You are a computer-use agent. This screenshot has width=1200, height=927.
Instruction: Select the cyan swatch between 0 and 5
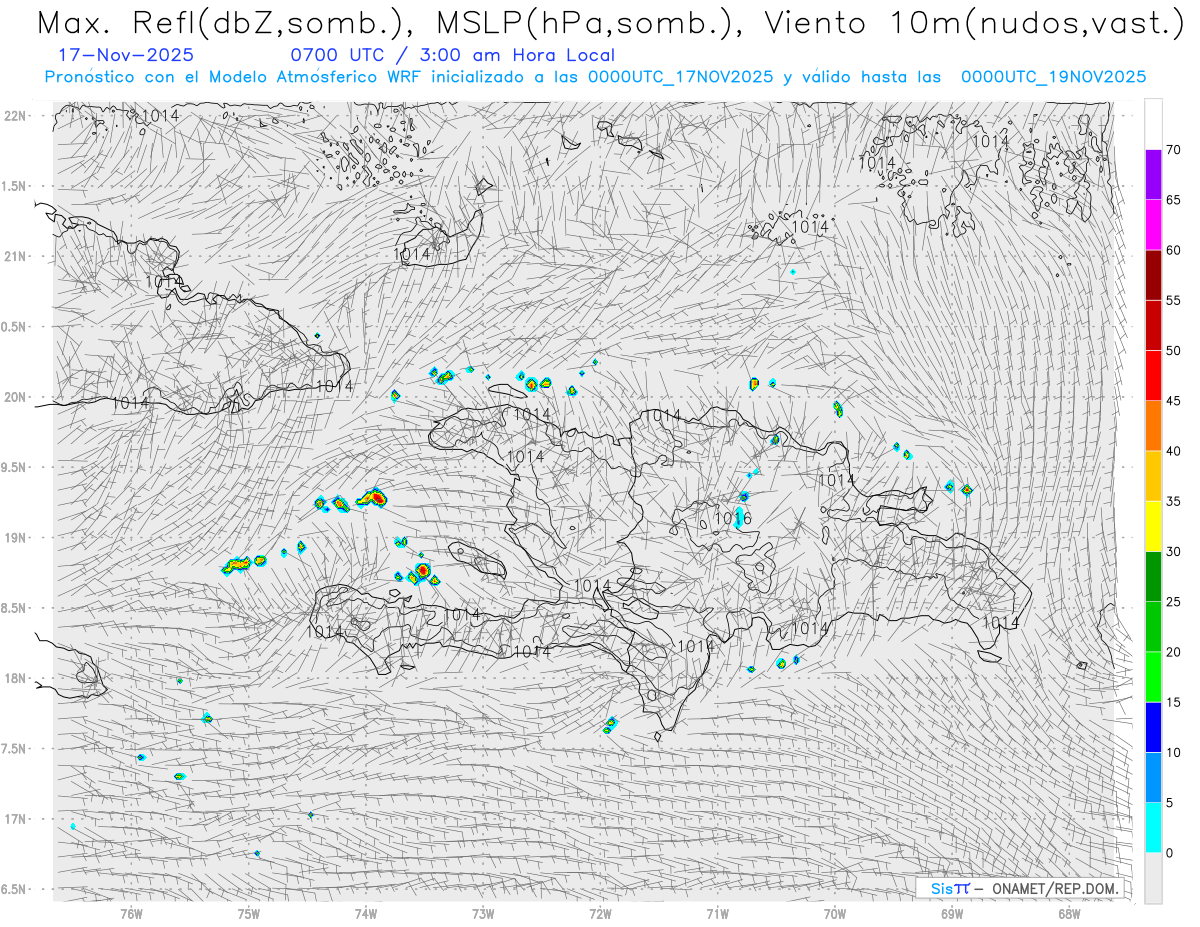pos(1153,827)
